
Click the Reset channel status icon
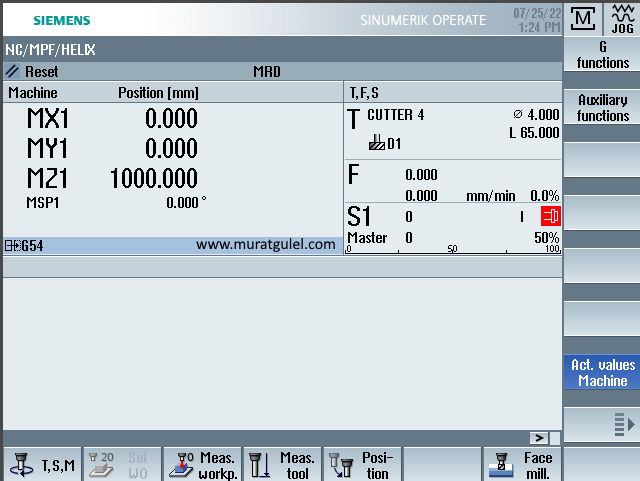coord(12,71)
